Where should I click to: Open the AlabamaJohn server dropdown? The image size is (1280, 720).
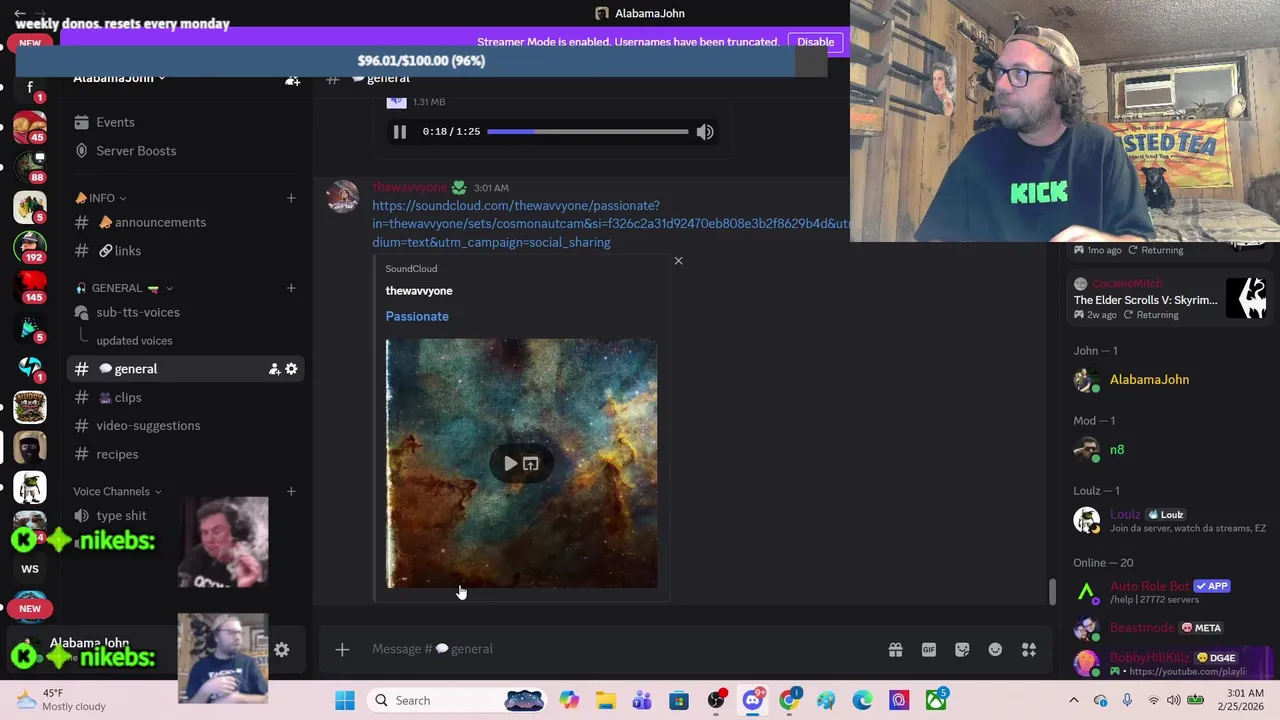point(119,78)
